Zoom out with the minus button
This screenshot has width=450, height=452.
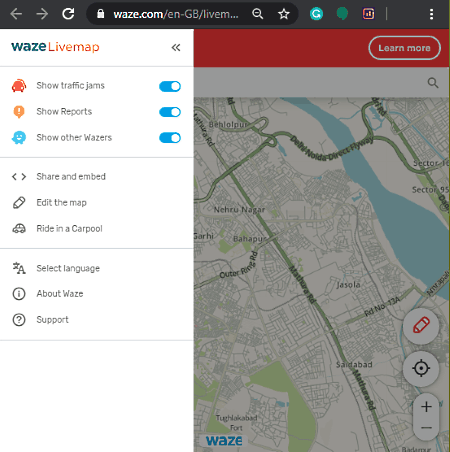(x=426, y=428)
